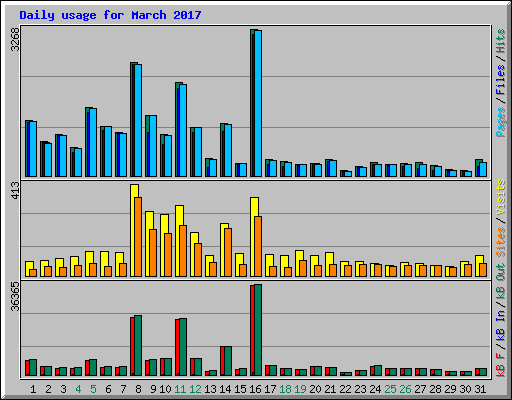Click day 16 orange sites bar in middle chart
Image resolution: width=512 pixels, height=400 pixels.
pyautogui.click(x=258, y=246)
